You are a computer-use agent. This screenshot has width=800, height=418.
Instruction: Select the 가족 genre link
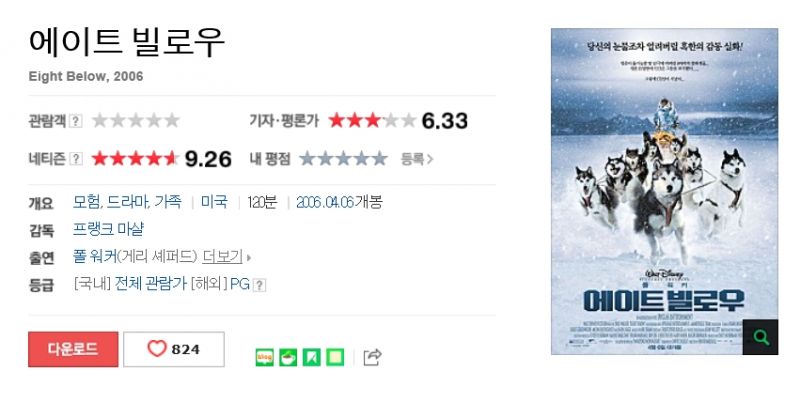[168, 202]
